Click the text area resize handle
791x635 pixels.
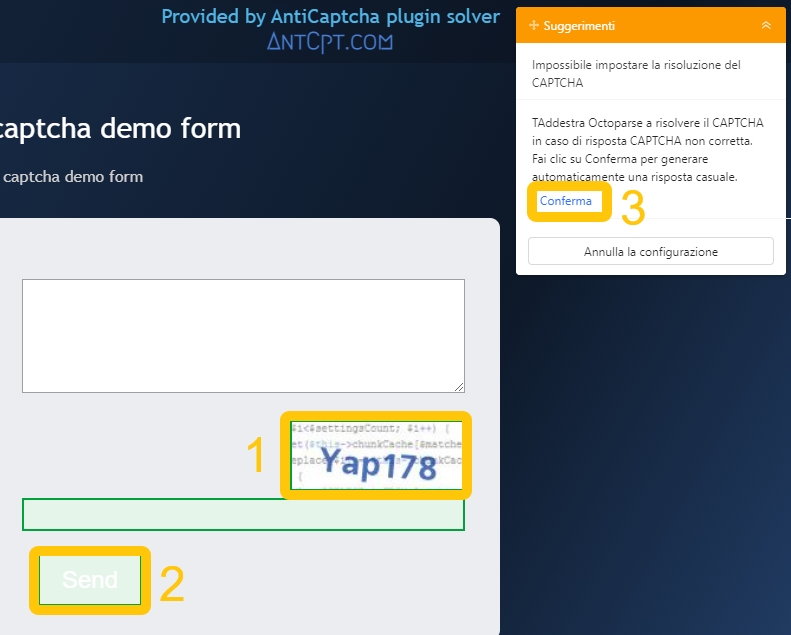pyautogui.click(x=459, y=387)
